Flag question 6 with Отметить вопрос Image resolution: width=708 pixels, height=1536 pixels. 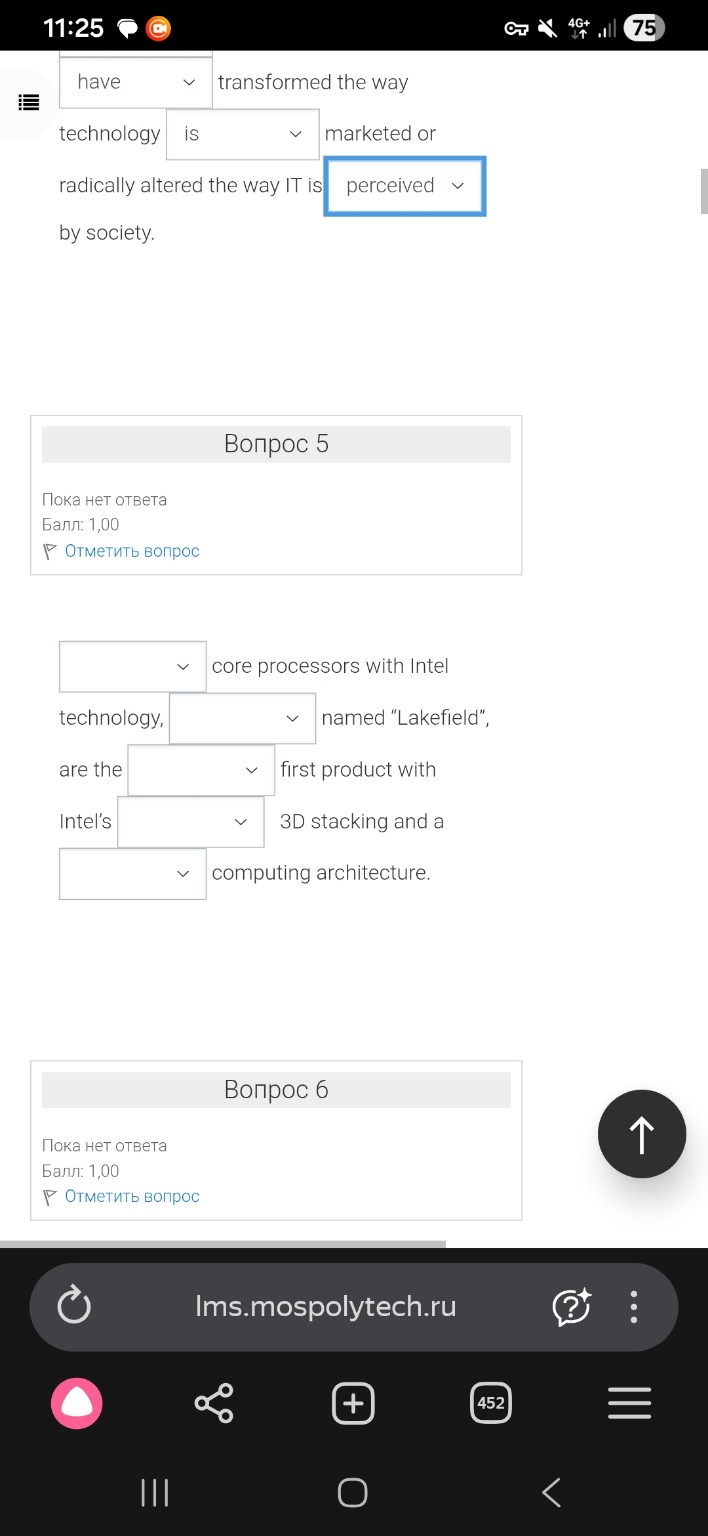click(132, 1196)
